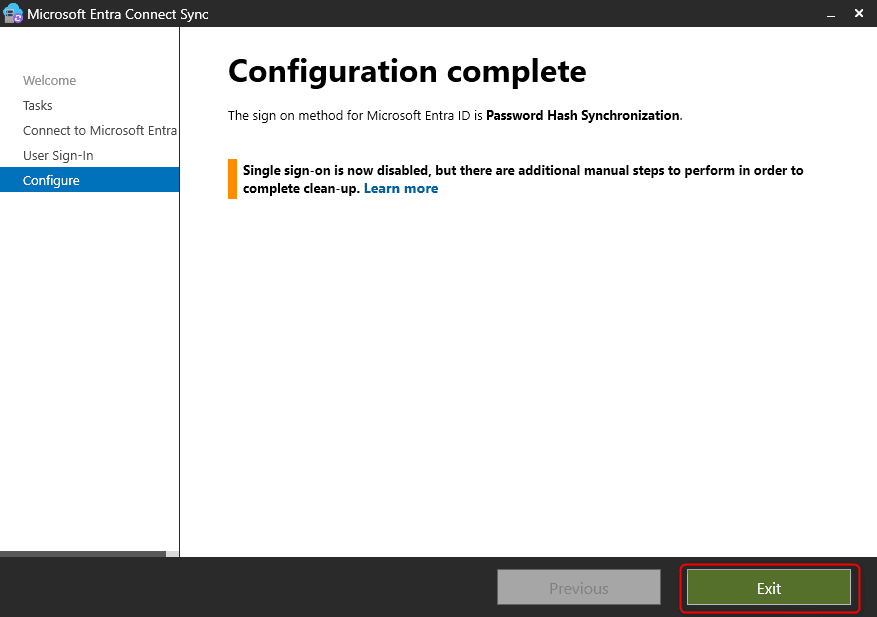Click the Configuration complete heading
Screen dimensions: 877x617
pos(406,71)
